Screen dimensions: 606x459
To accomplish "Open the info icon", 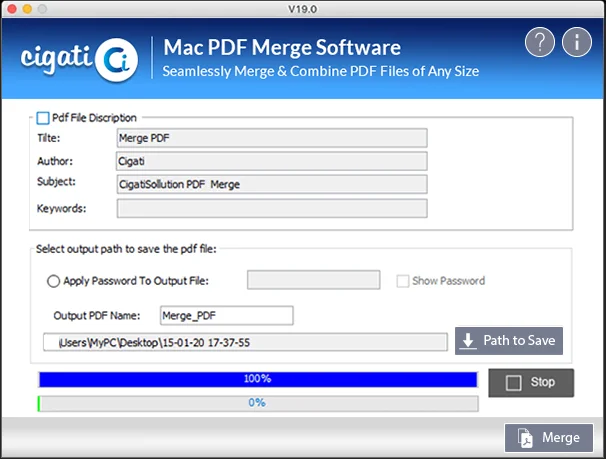I will [577, 42].
